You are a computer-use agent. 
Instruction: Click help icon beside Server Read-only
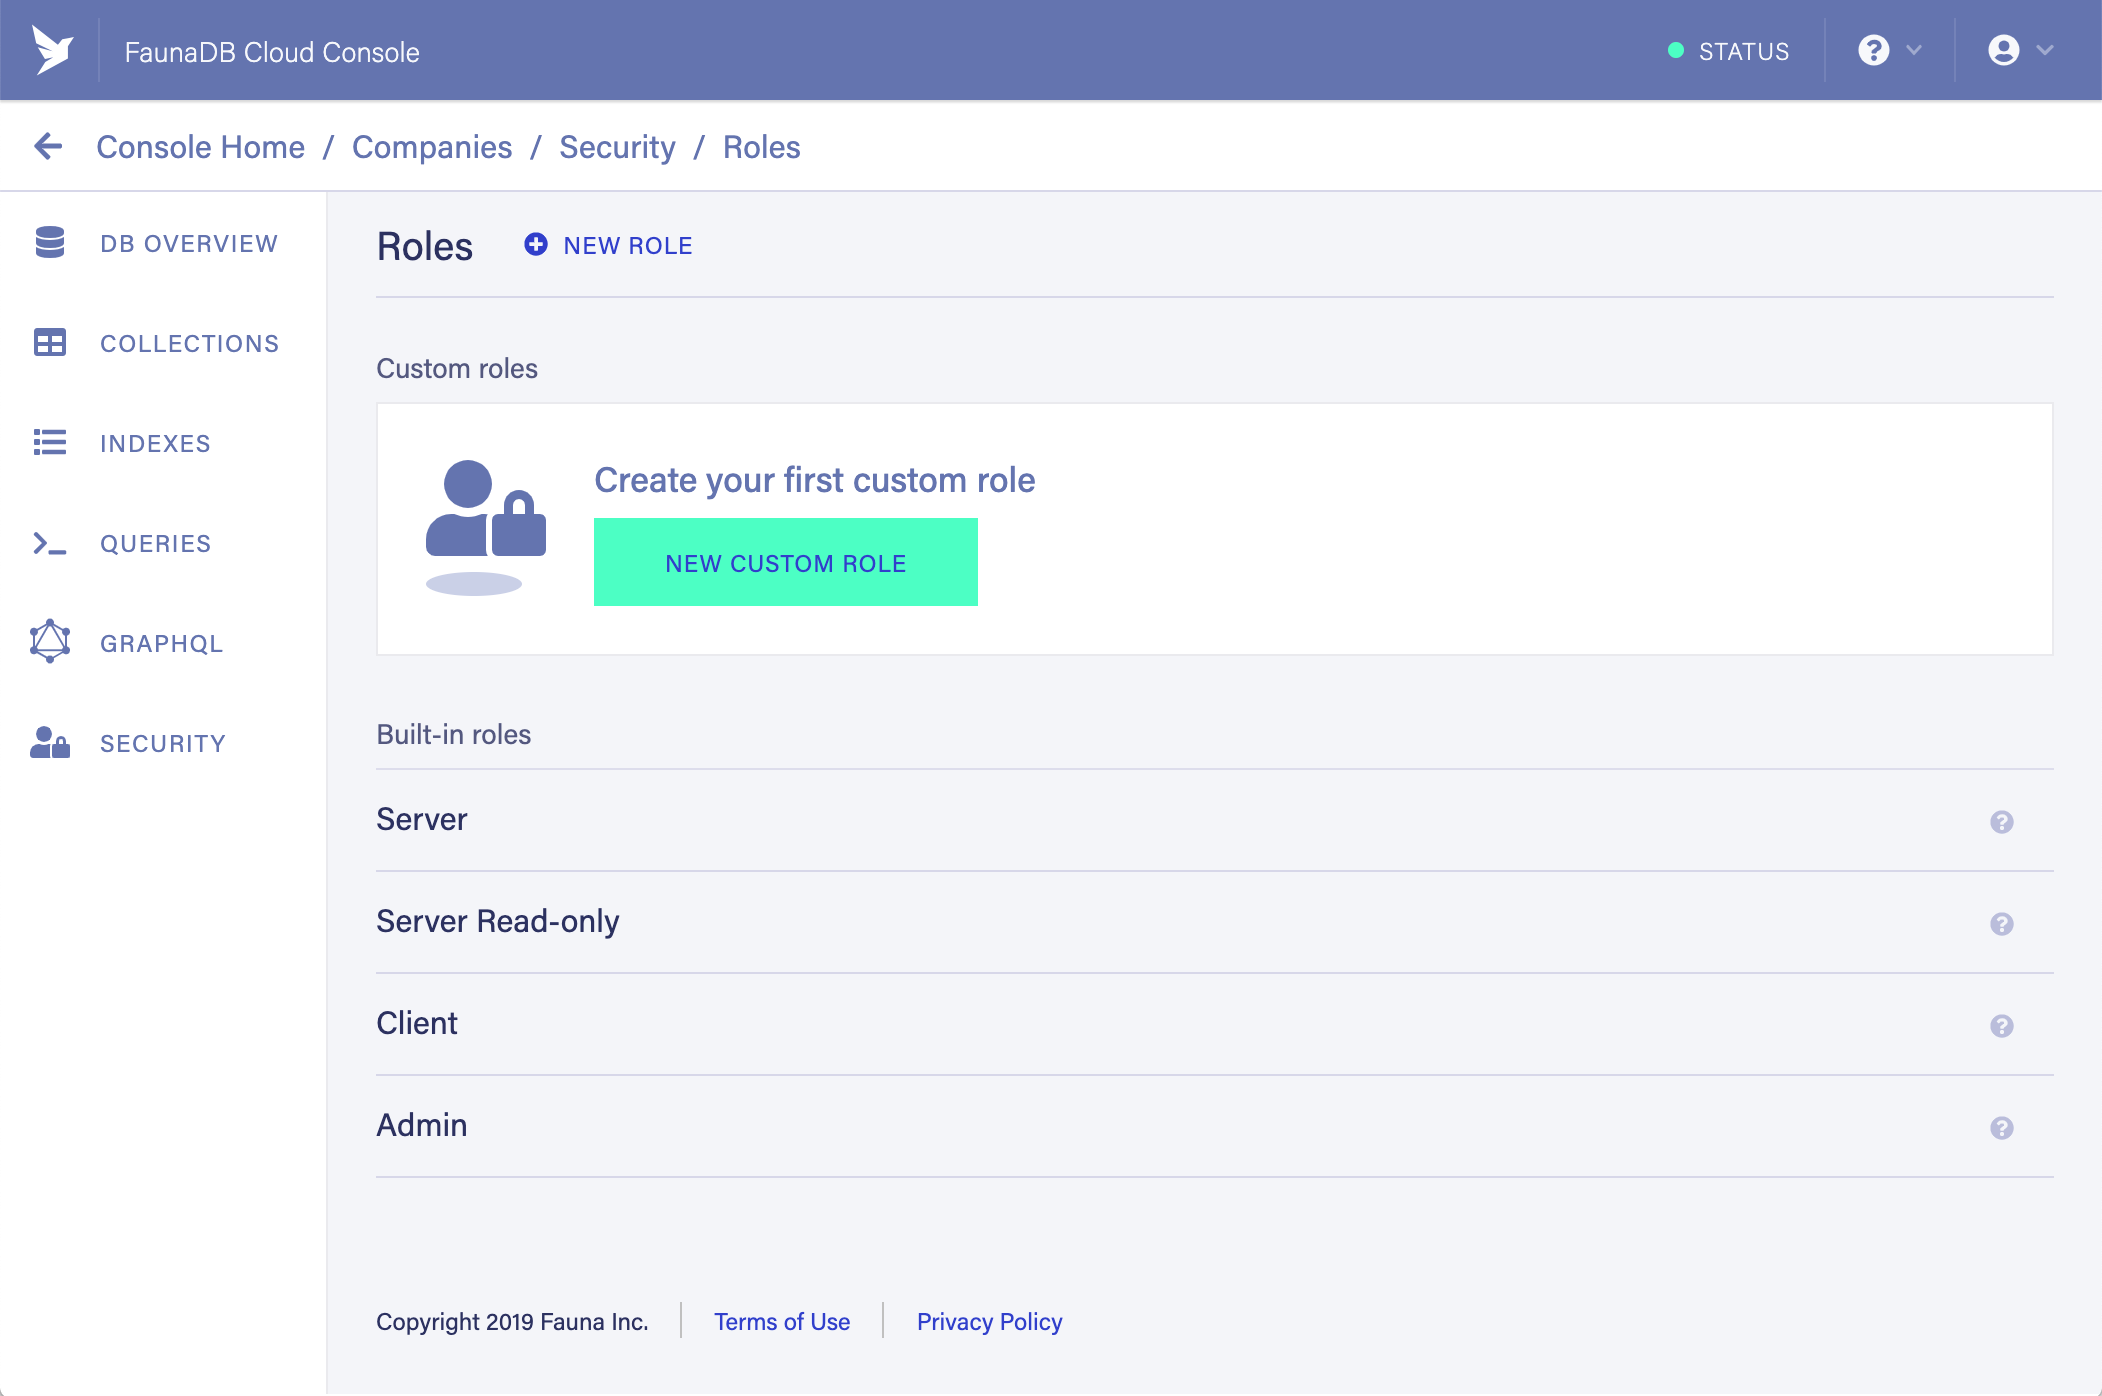pyautogui.click(x=2001, y=924)
